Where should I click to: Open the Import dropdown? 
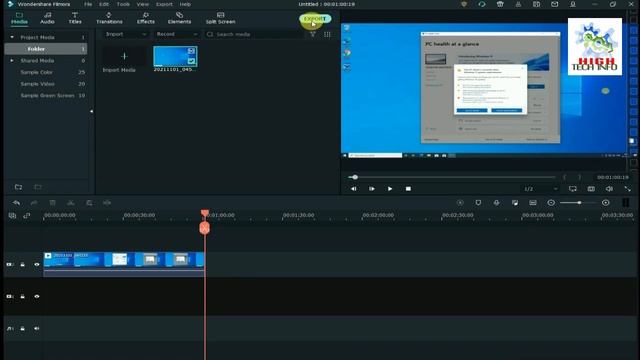coord(125,34)
